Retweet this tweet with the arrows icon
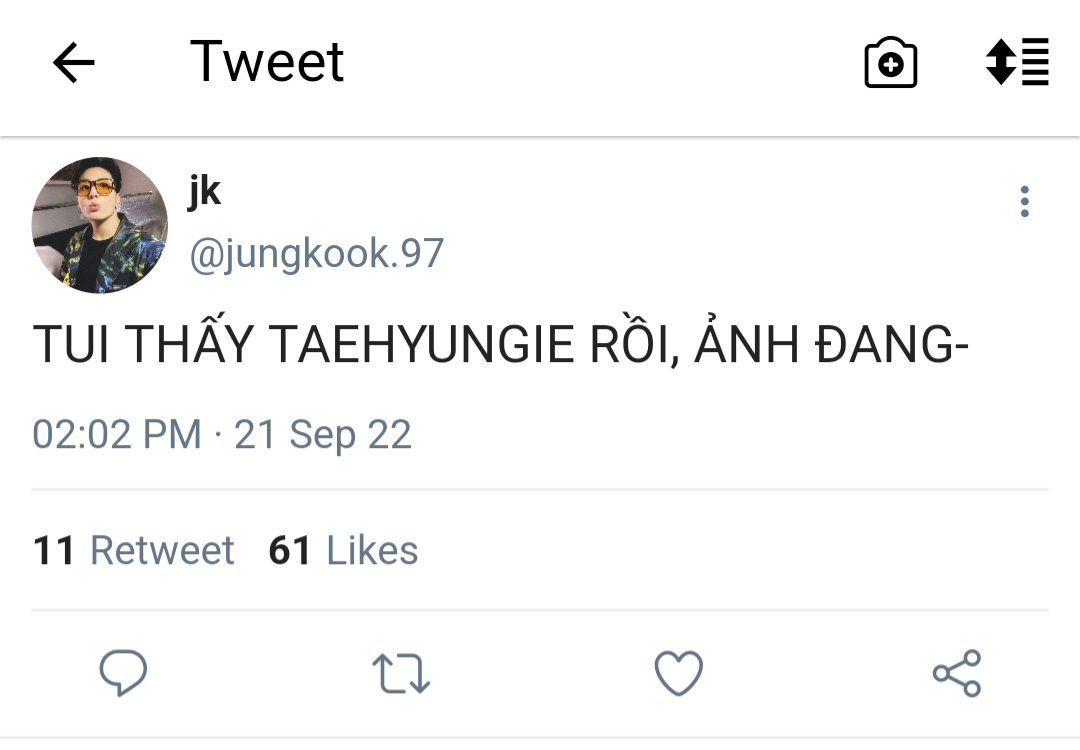The width and height of the screenshot is (1080, 750). point(401,673)
